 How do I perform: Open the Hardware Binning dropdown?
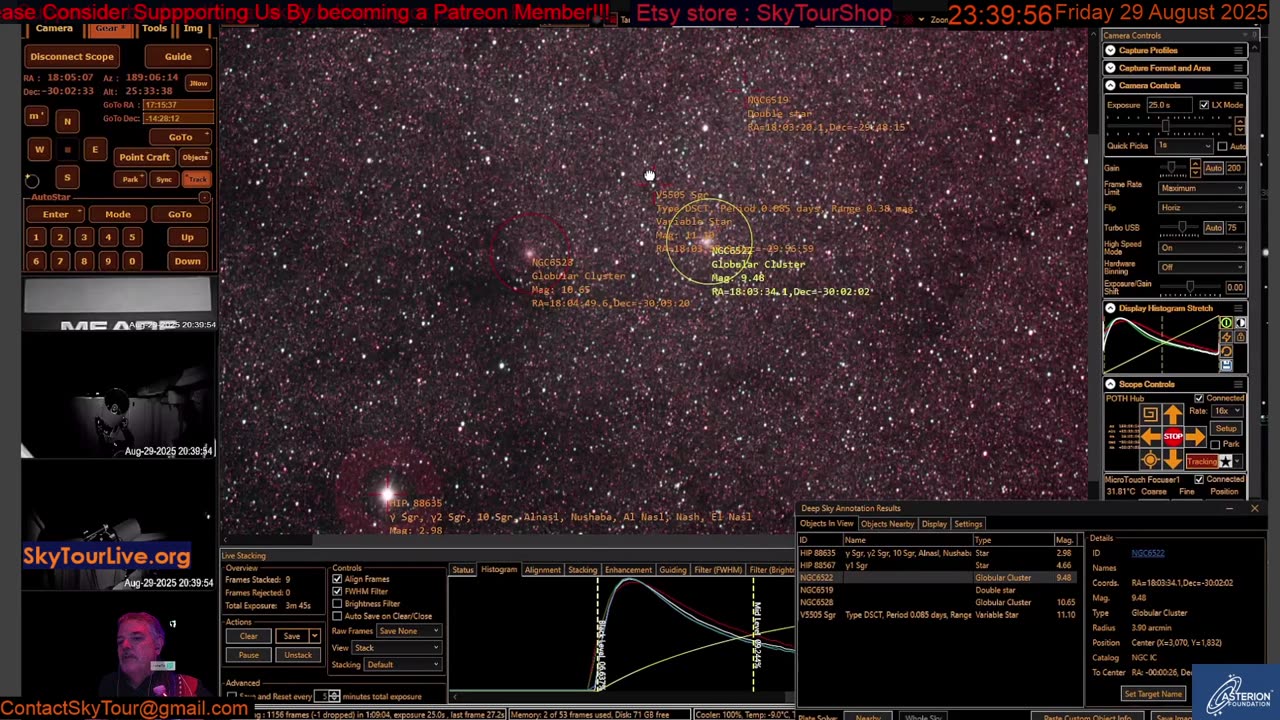1202,267
